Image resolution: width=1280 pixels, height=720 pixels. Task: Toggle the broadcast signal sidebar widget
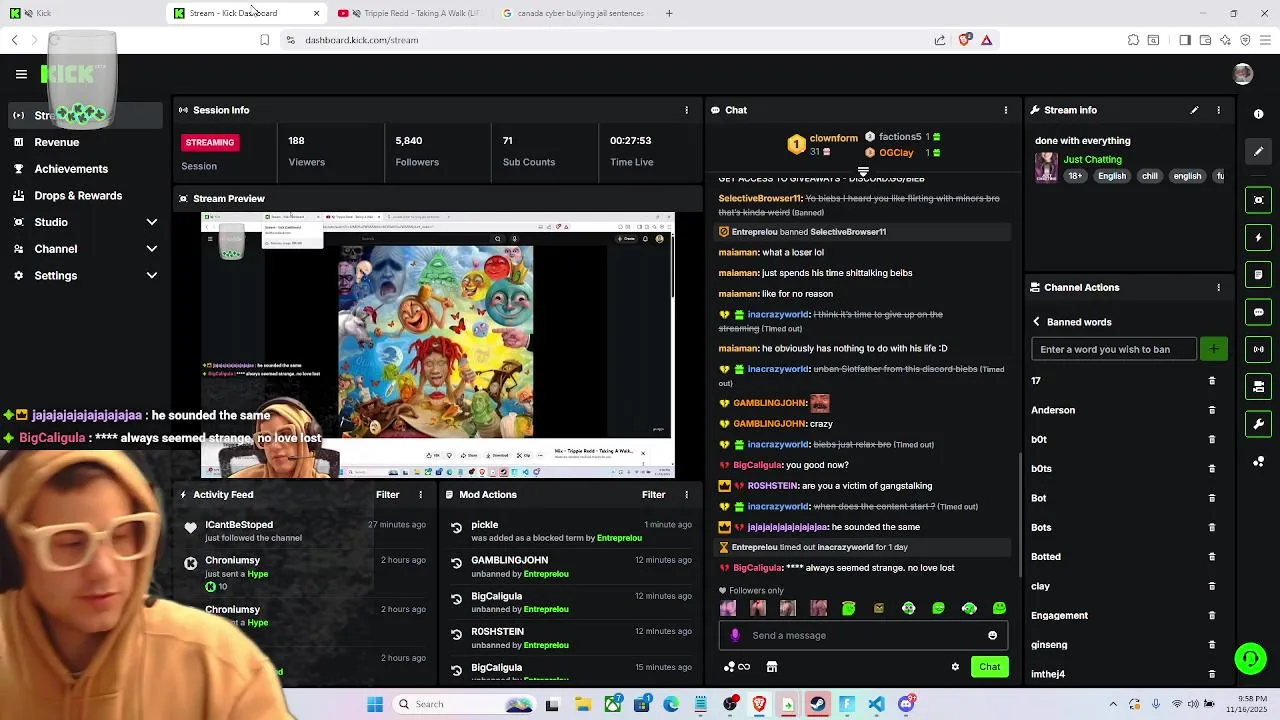tap(1259, 349)
